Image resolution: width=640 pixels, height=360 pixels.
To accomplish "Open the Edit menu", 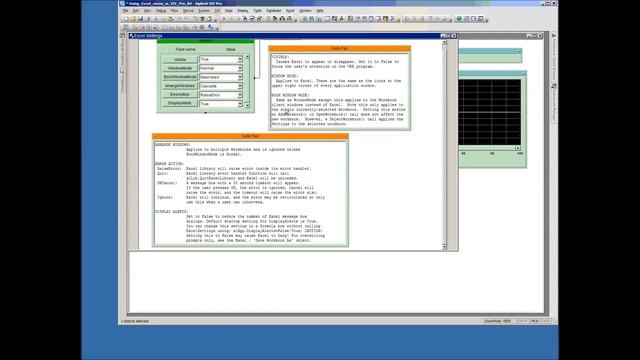I will pyautogui.click(x=136, y=11).
